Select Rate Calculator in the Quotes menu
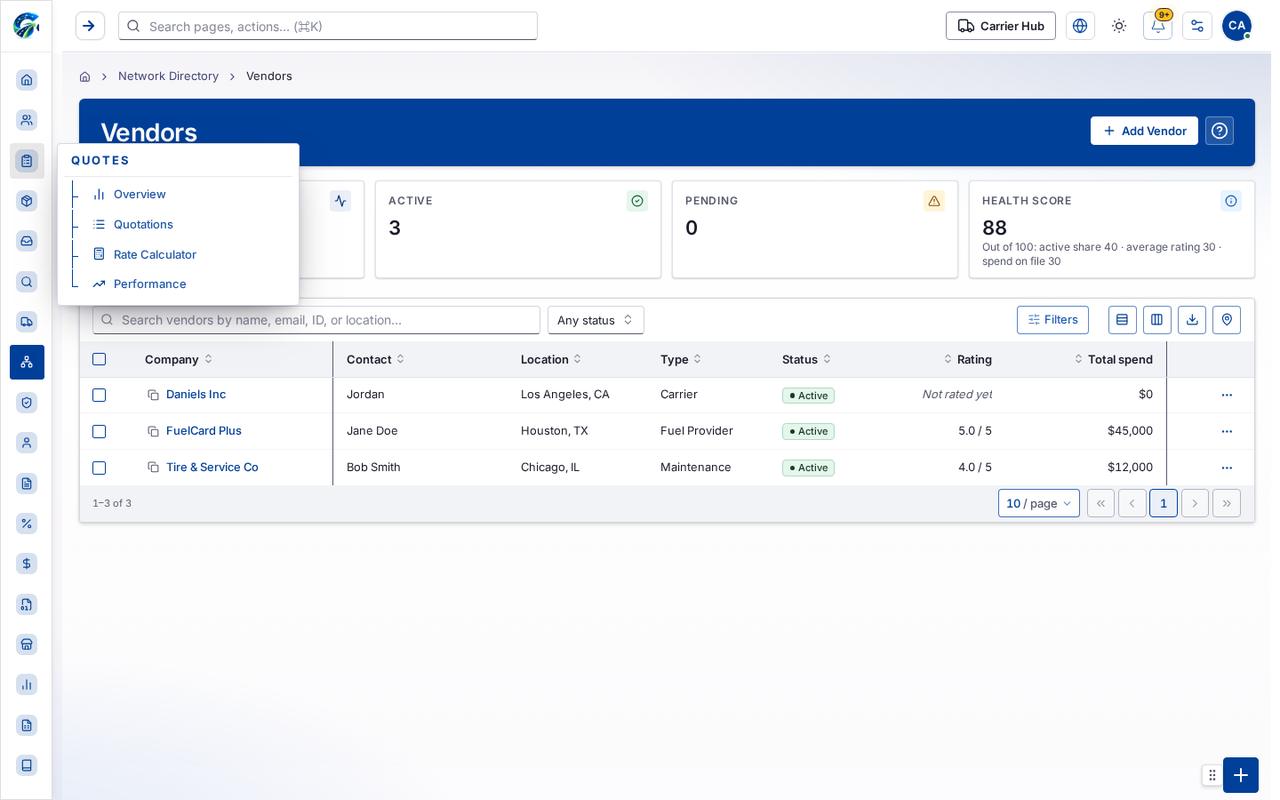Screen dimensions: 1280x800 [155, 254]
